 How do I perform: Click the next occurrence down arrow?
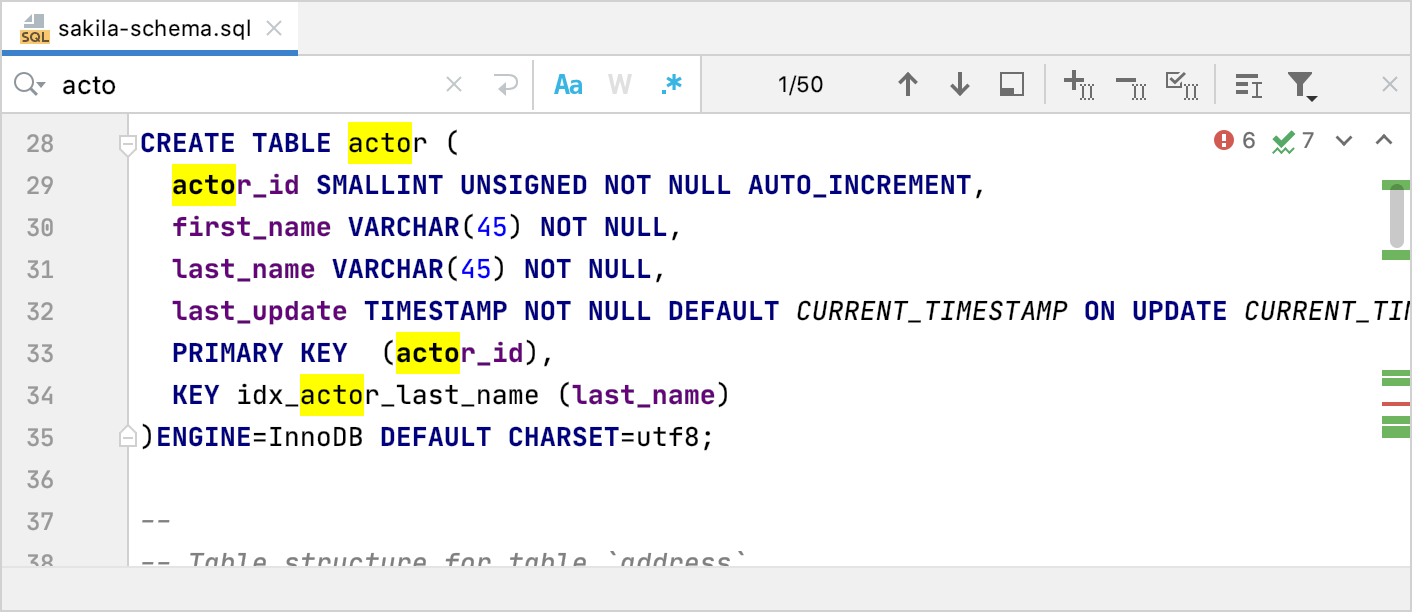pyautogui.click(x=959, y=84)
